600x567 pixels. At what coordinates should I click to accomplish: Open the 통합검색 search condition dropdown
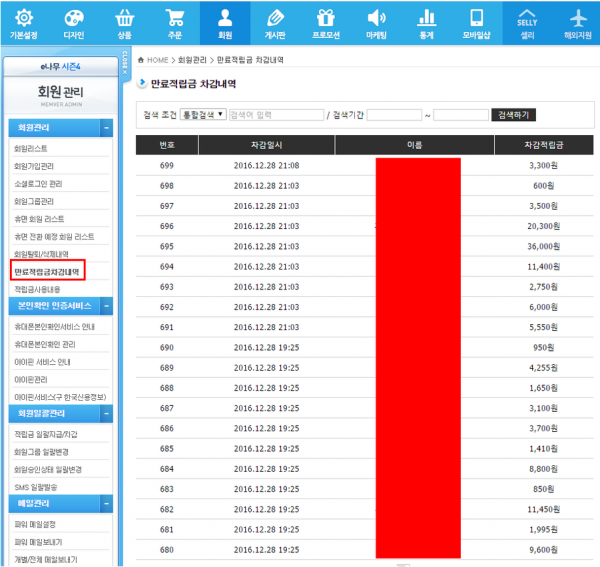coord(203,115)
